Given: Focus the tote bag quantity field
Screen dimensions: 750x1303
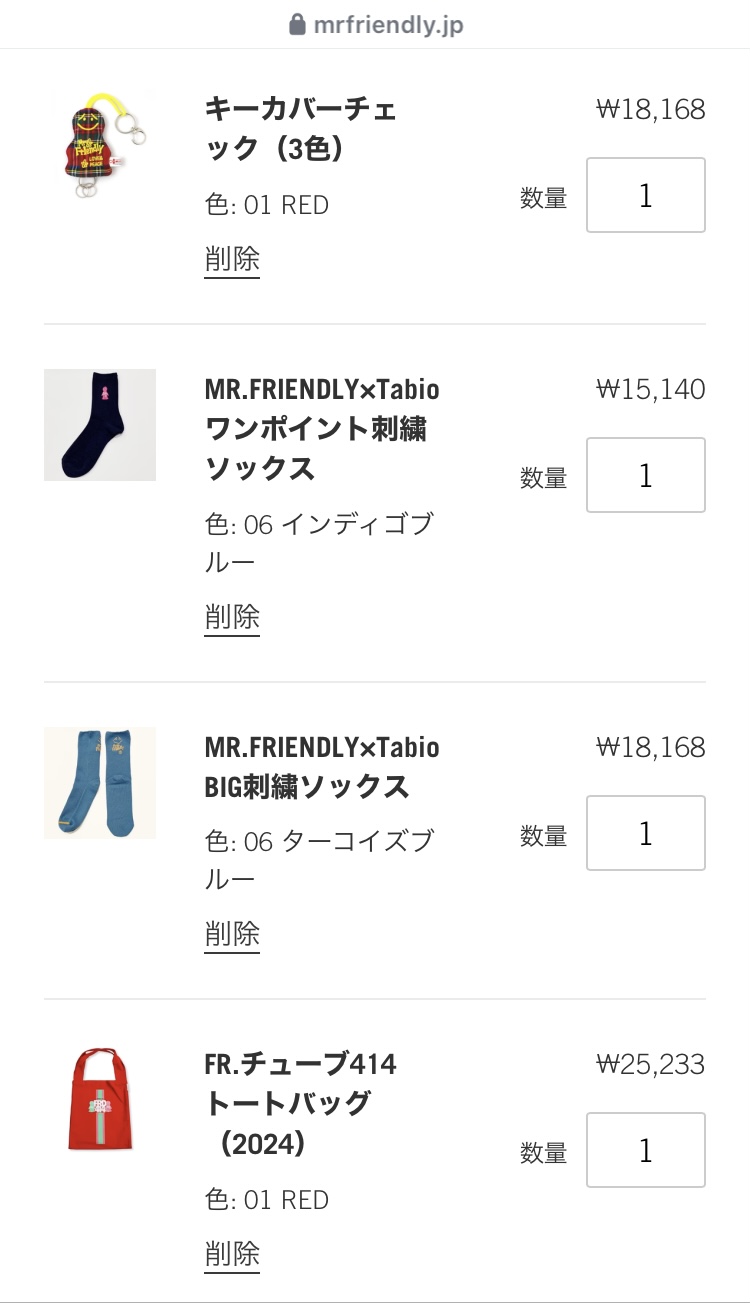Looking at the screenshot, I should pos(645,1150).
